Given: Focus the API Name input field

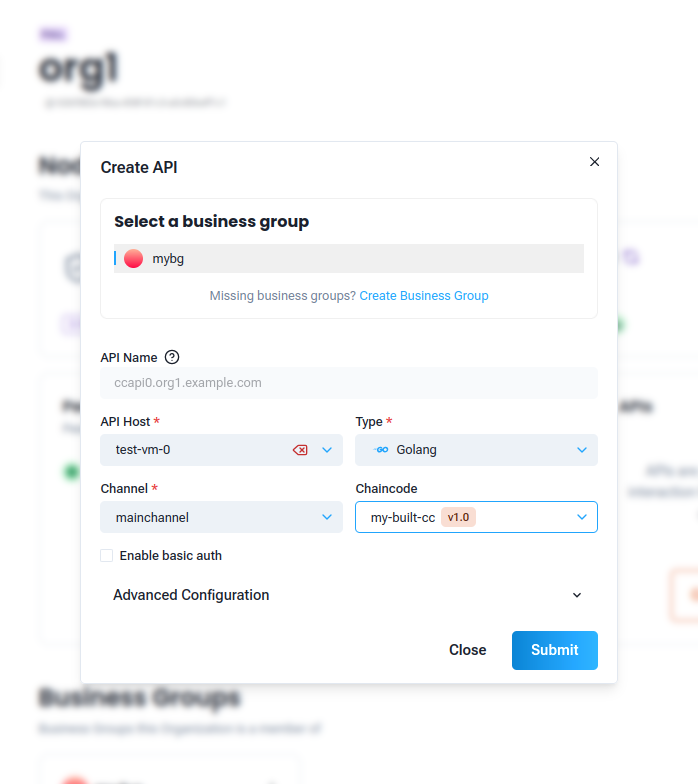Looking at the screenshot, I should (x=349, y=383).
